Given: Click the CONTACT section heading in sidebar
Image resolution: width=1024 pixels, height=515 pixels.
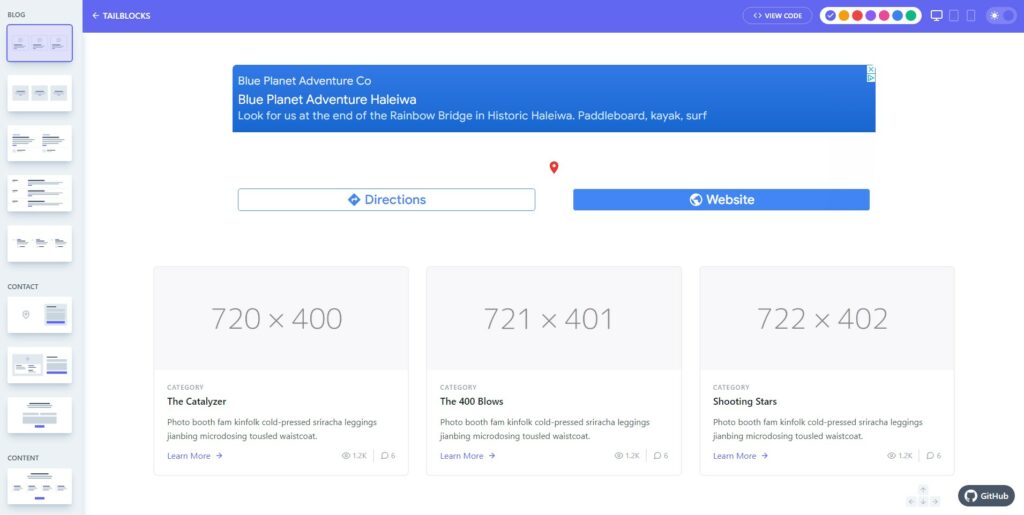Looking at the screenshot, I should (x=23, y=287).
